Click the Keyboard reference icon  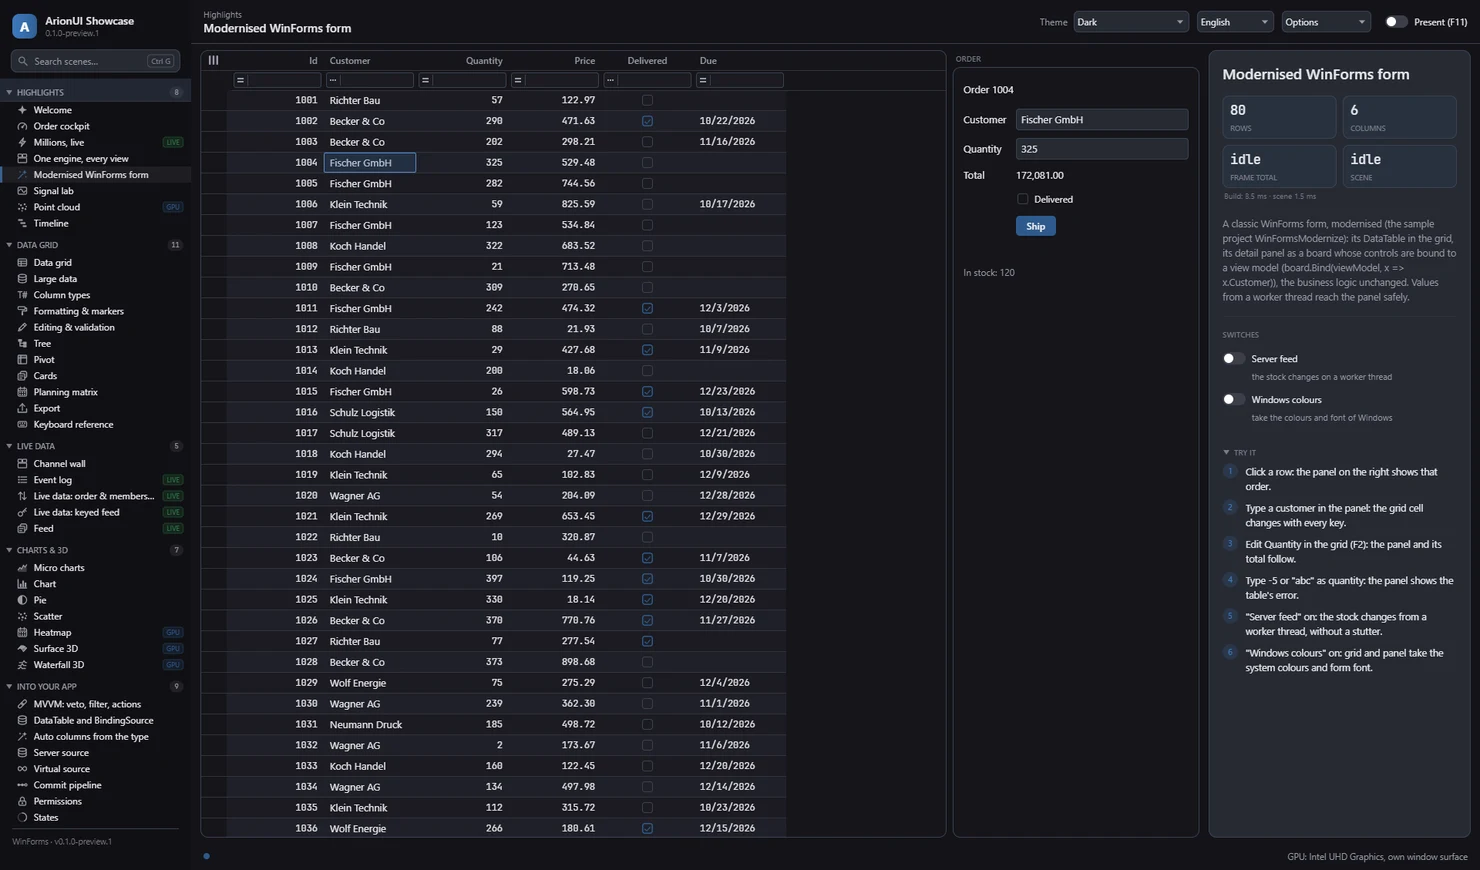point(22,424)
